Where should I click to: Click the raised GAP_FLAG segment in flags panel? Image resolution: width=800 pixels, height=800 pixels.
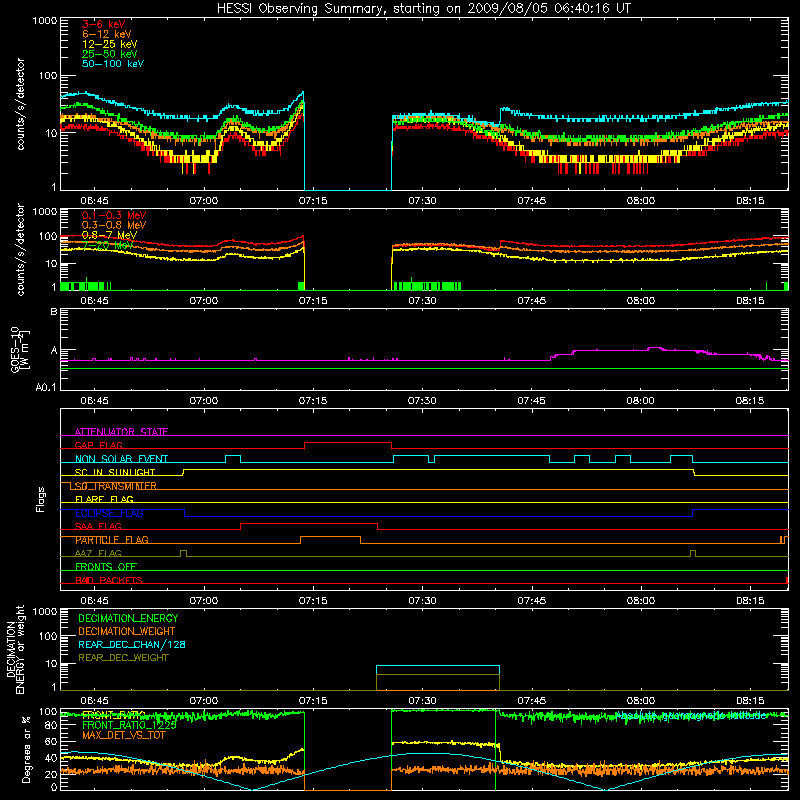(348, 443)
